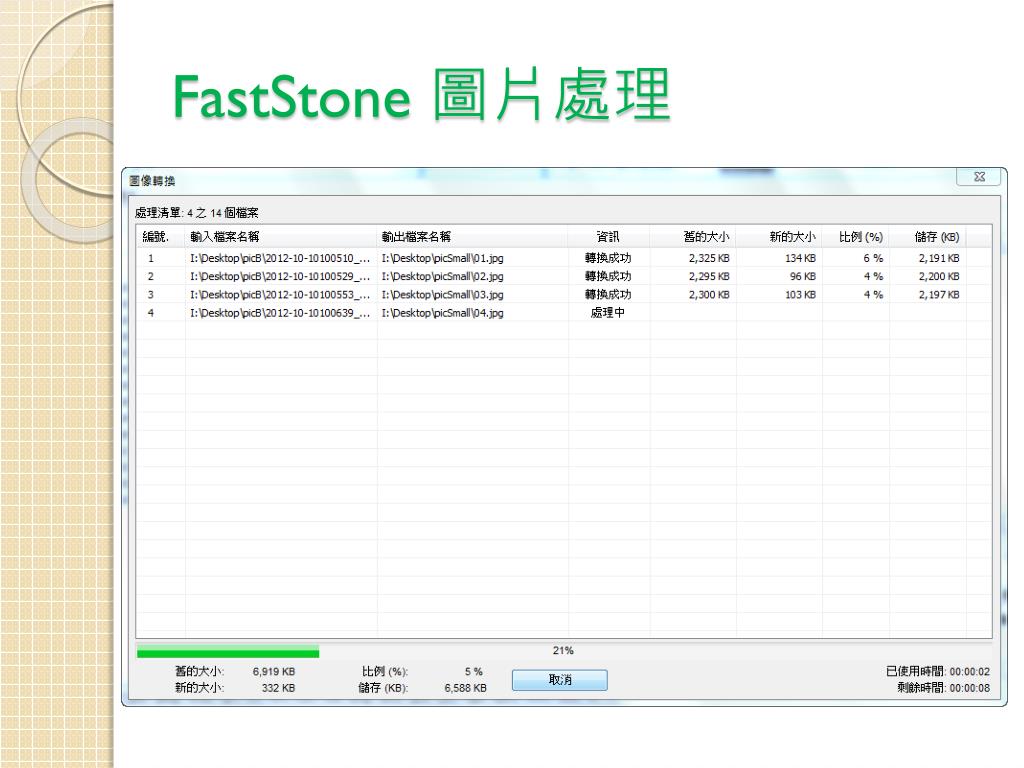
Task: Click the 6 % ratio cell
Action: click(873, 258)
